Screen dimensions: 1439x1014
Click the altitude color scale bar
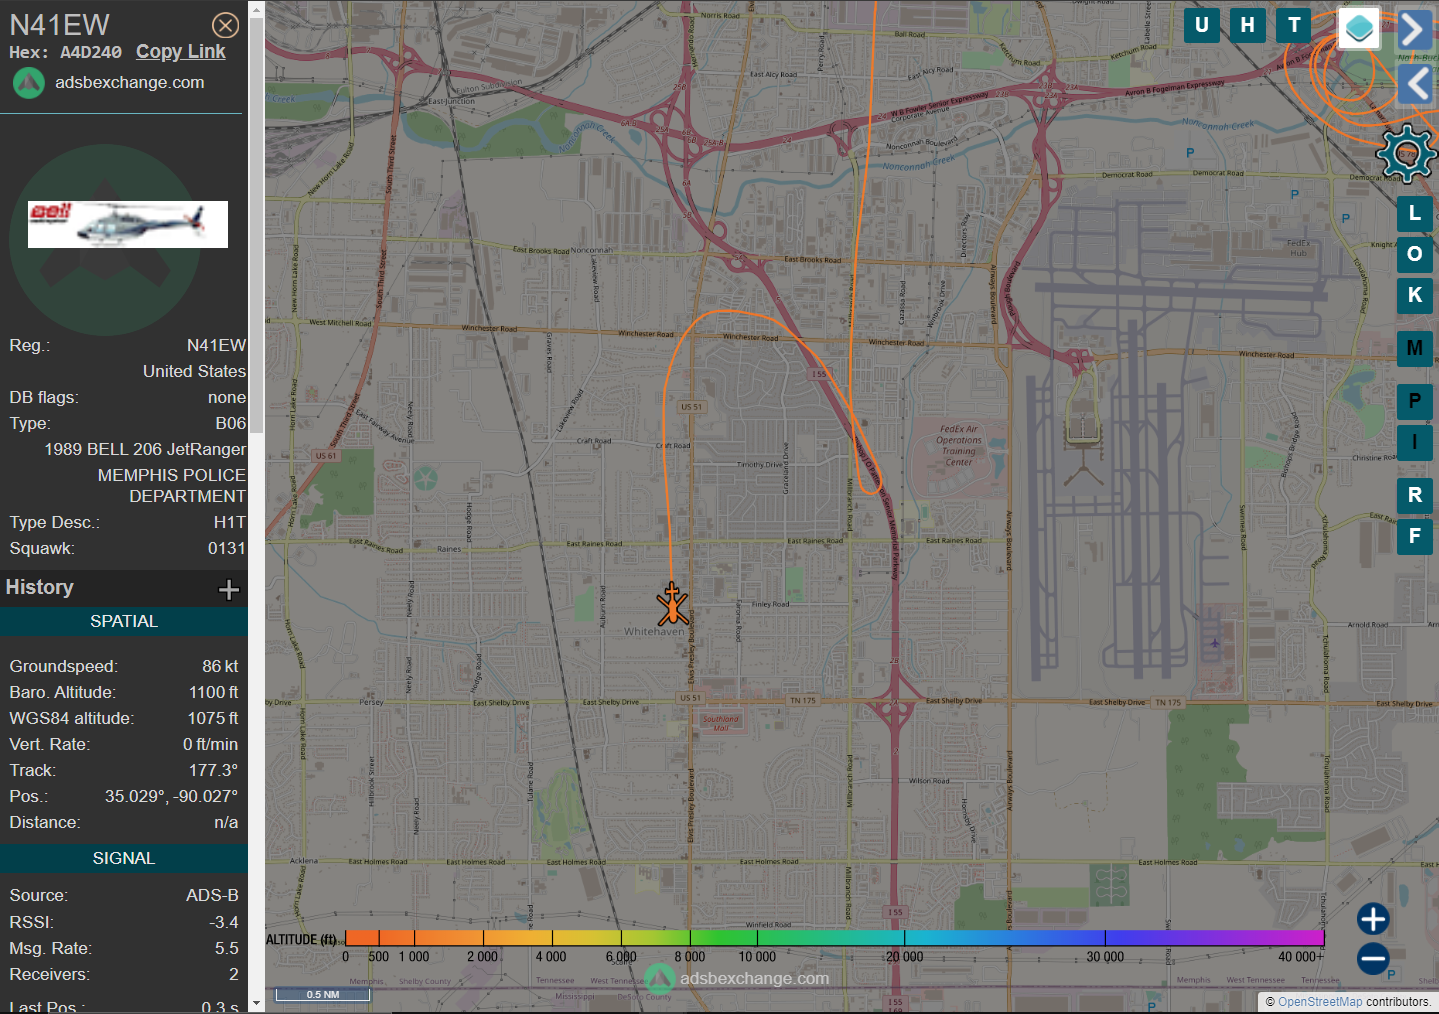[834, 938]
